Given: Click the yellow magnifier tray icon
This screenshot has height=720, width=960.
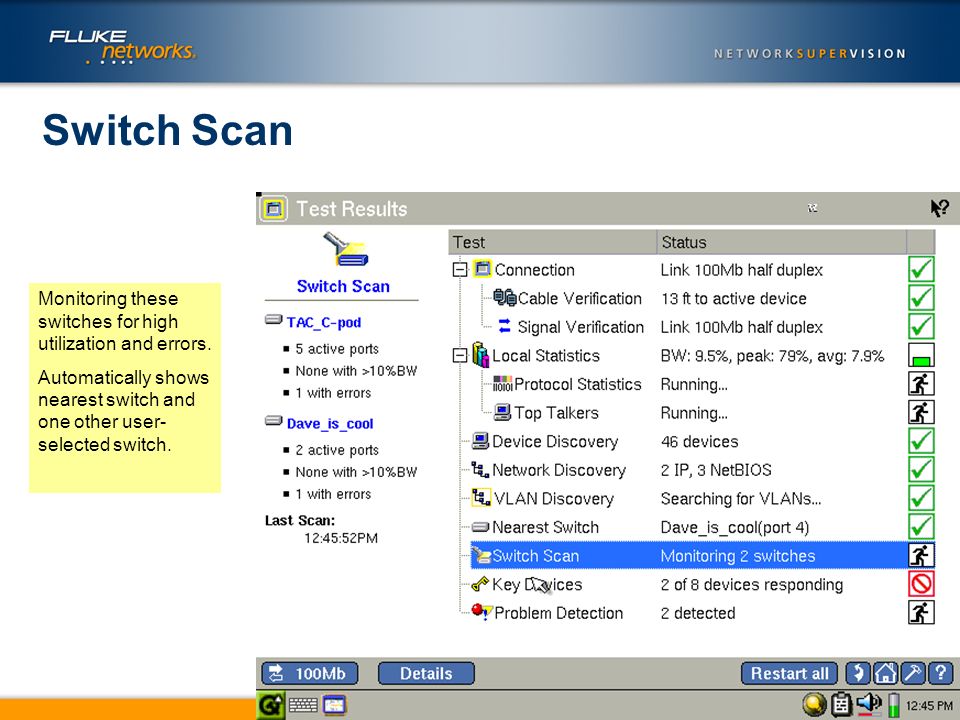Looking at the screenshot, I should click(814, 705).
